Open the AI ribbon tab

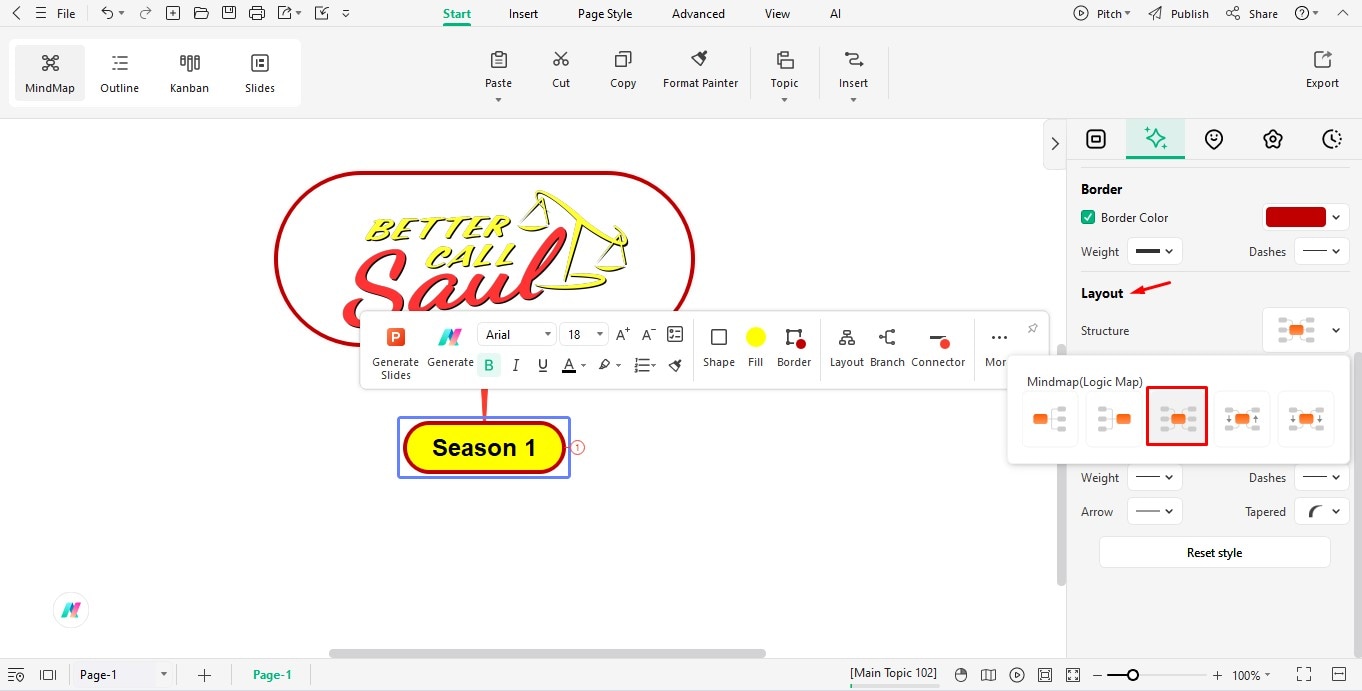(x=835, y=14)
